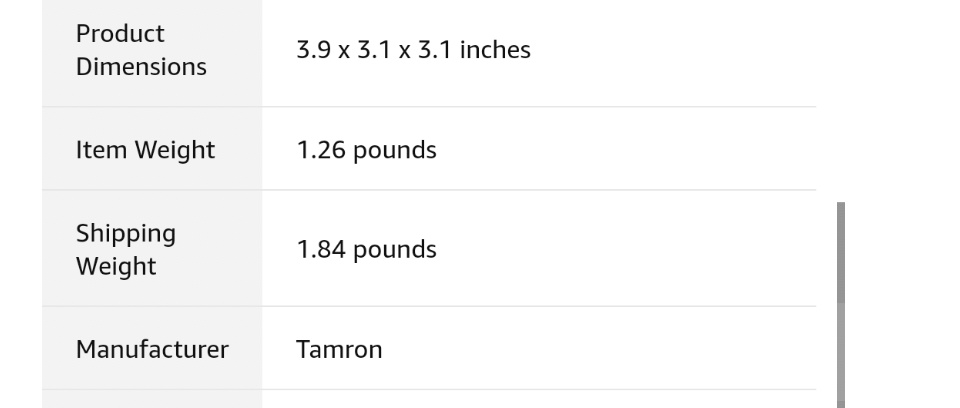Click the Manufacturer label
This screenshot has height=408, width=960.
[x=152, y=349]
